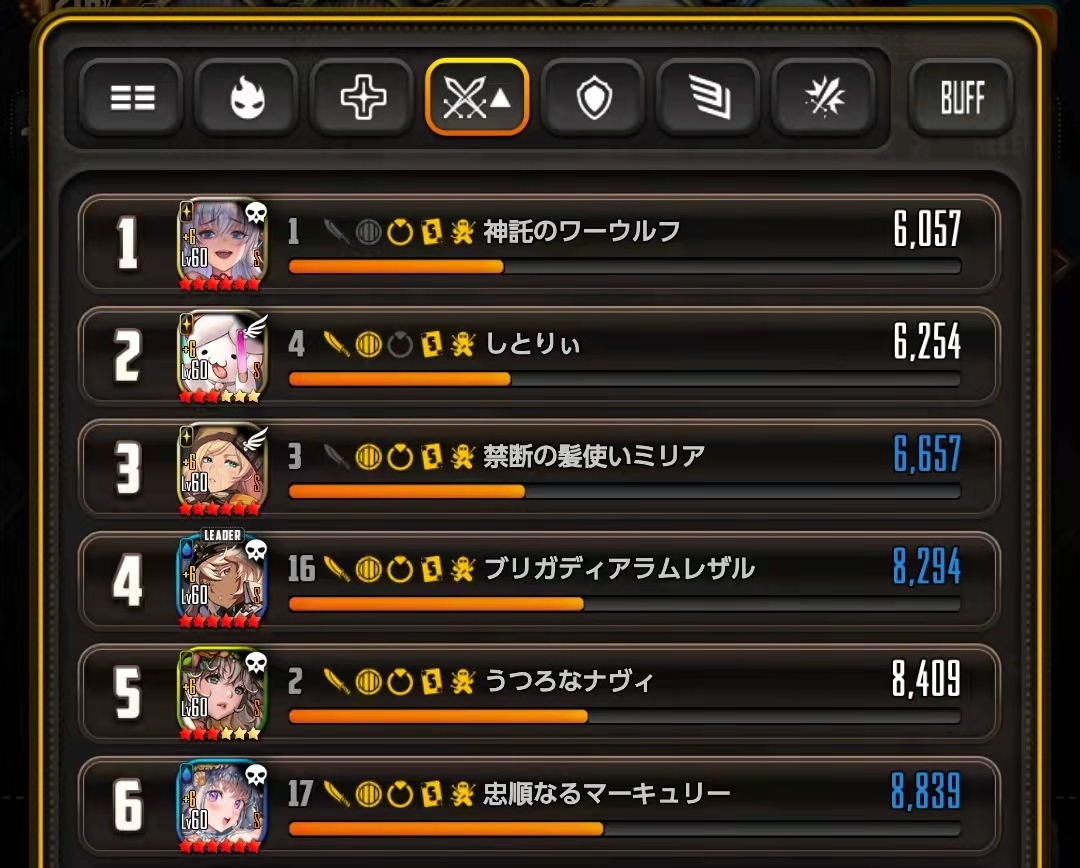Viewport: 1080px width, 868px height.
Task: Click the 8,839 attack value
Action: [926, 791]
